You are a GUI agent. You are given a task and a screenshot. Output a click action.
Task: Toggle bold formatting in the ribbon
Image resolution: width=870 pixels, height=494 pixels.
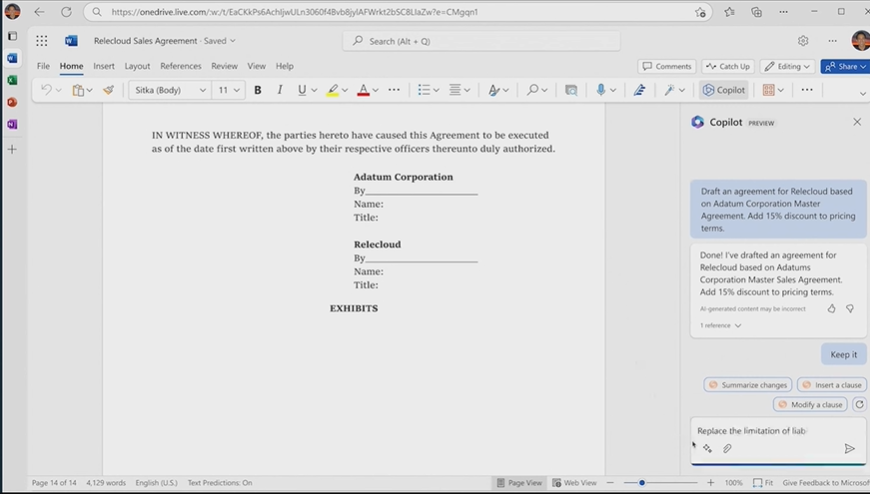coord(257,90)
